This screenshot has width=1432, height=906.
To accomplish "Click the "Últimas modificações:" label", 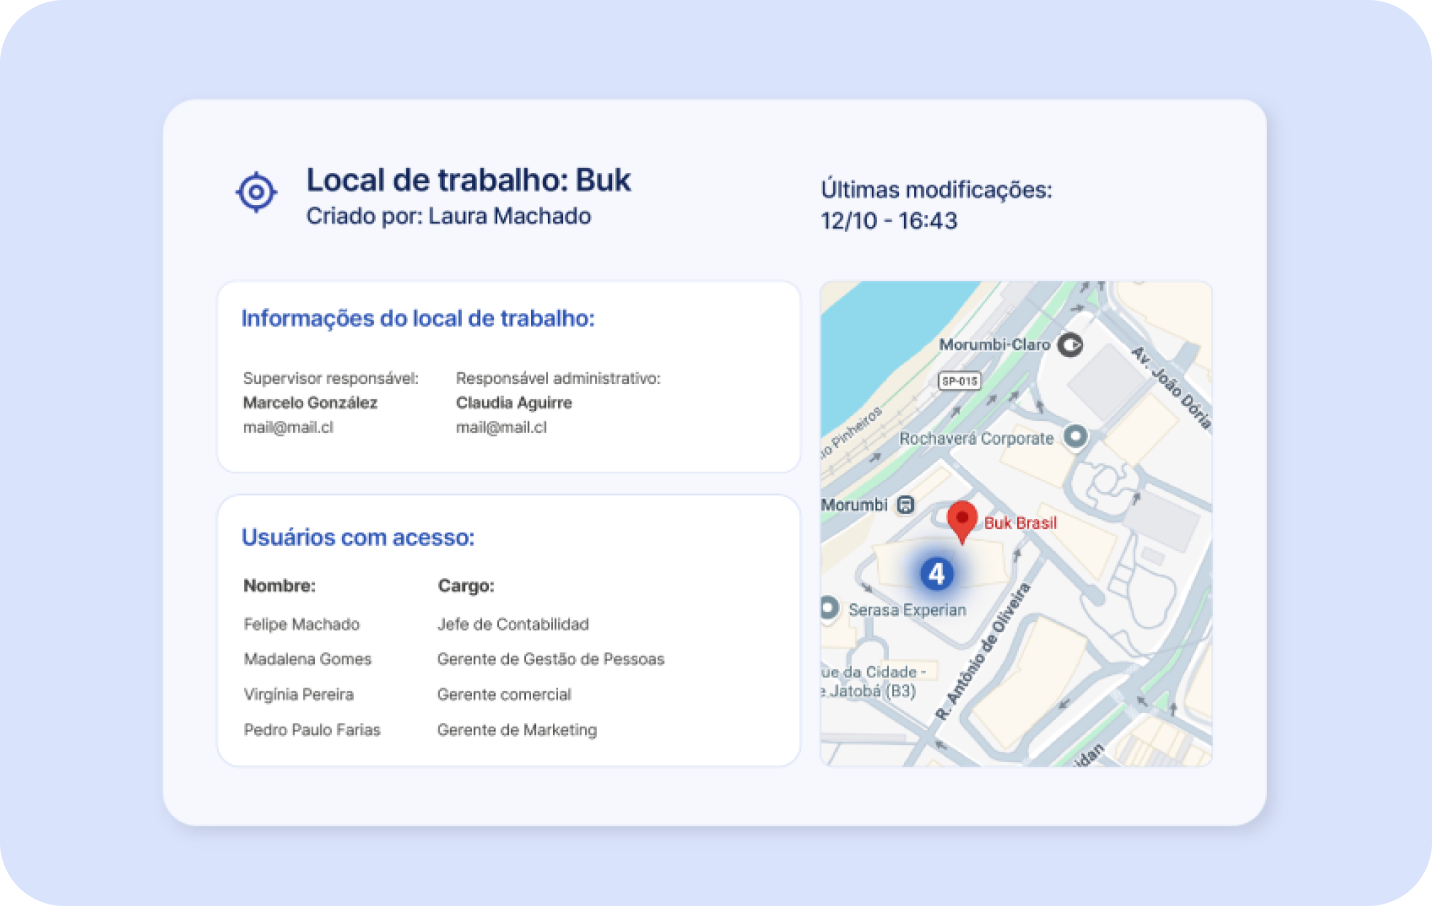I will (936, 189).
